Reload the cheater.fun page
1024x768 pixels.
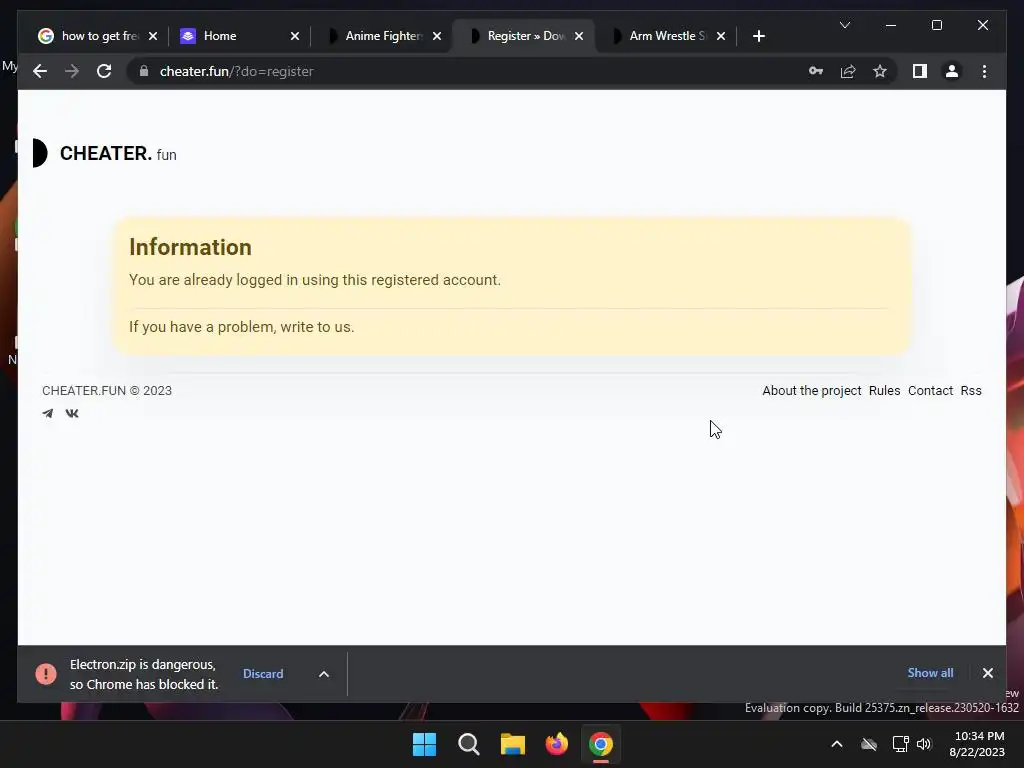[104, 71]
